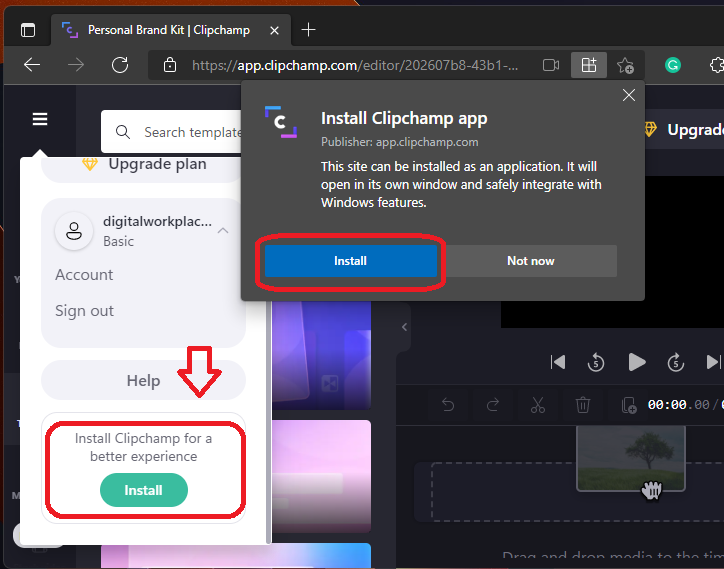Click the Duplicate clip icon
The width and height of the screenshot is (724, 569).
[628, 405]
